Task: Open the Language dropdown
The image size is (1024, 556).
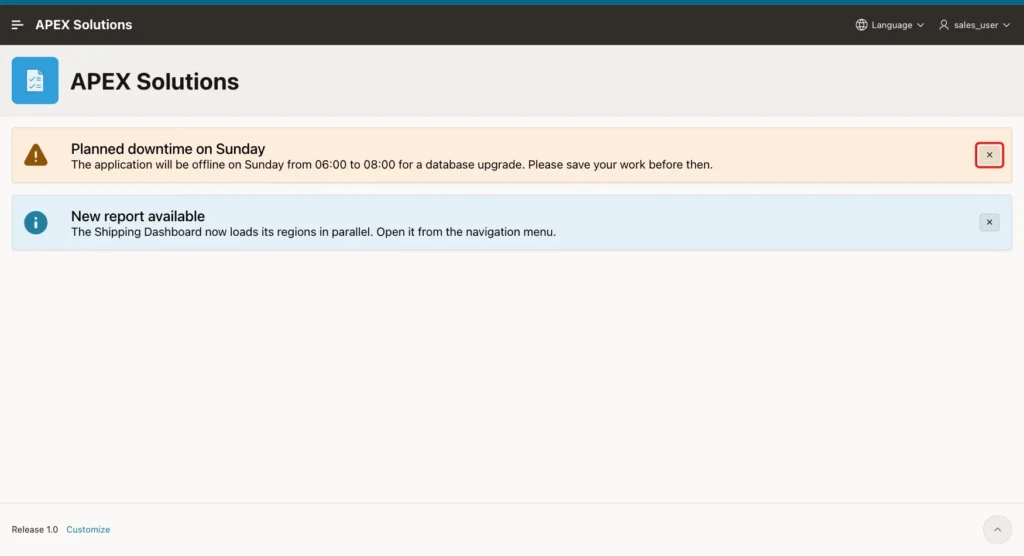Action: point(890,25)
